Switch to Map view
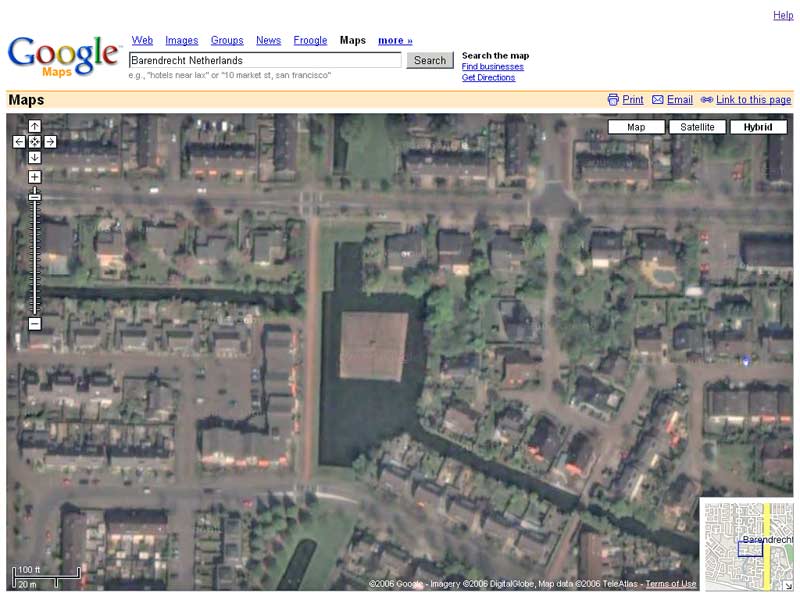800x600 pixels. [636, 127]
